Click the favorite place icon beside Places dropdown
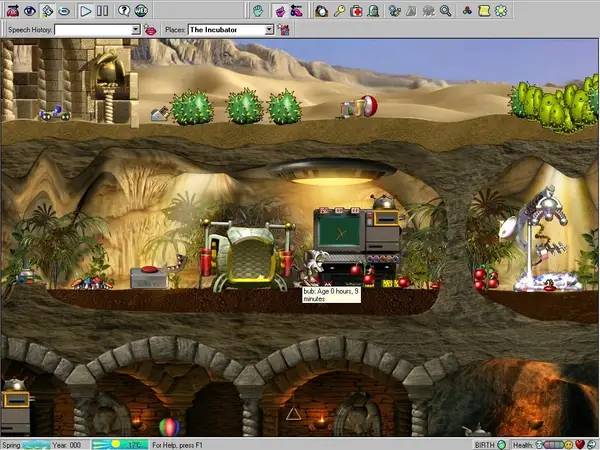600x450 pixels. click(284, 30)
